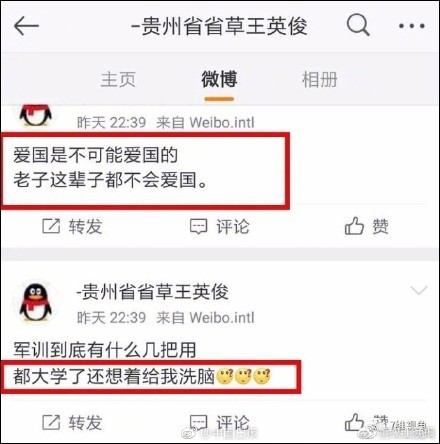
Task: Switch to the 主页 tab
Action: point(118,79)
